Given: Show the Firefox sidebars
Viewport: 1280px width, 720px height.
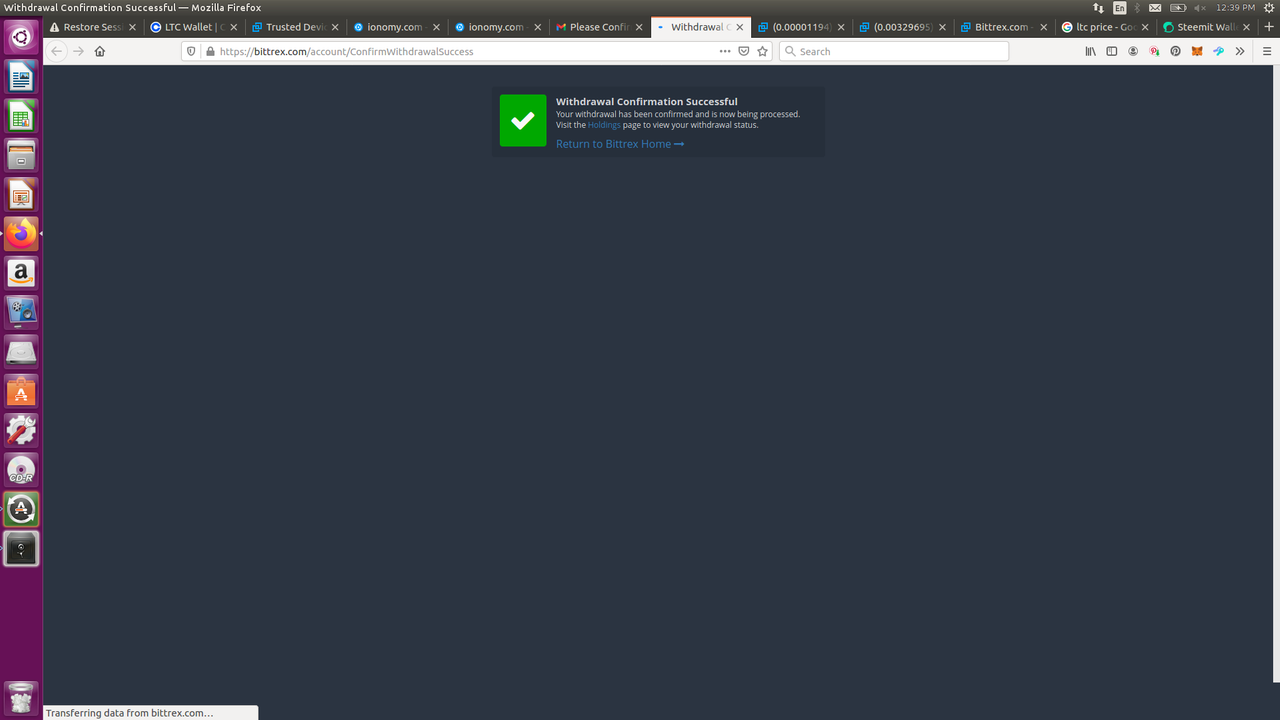Looking at the screenshot, I should (1111, 51).
